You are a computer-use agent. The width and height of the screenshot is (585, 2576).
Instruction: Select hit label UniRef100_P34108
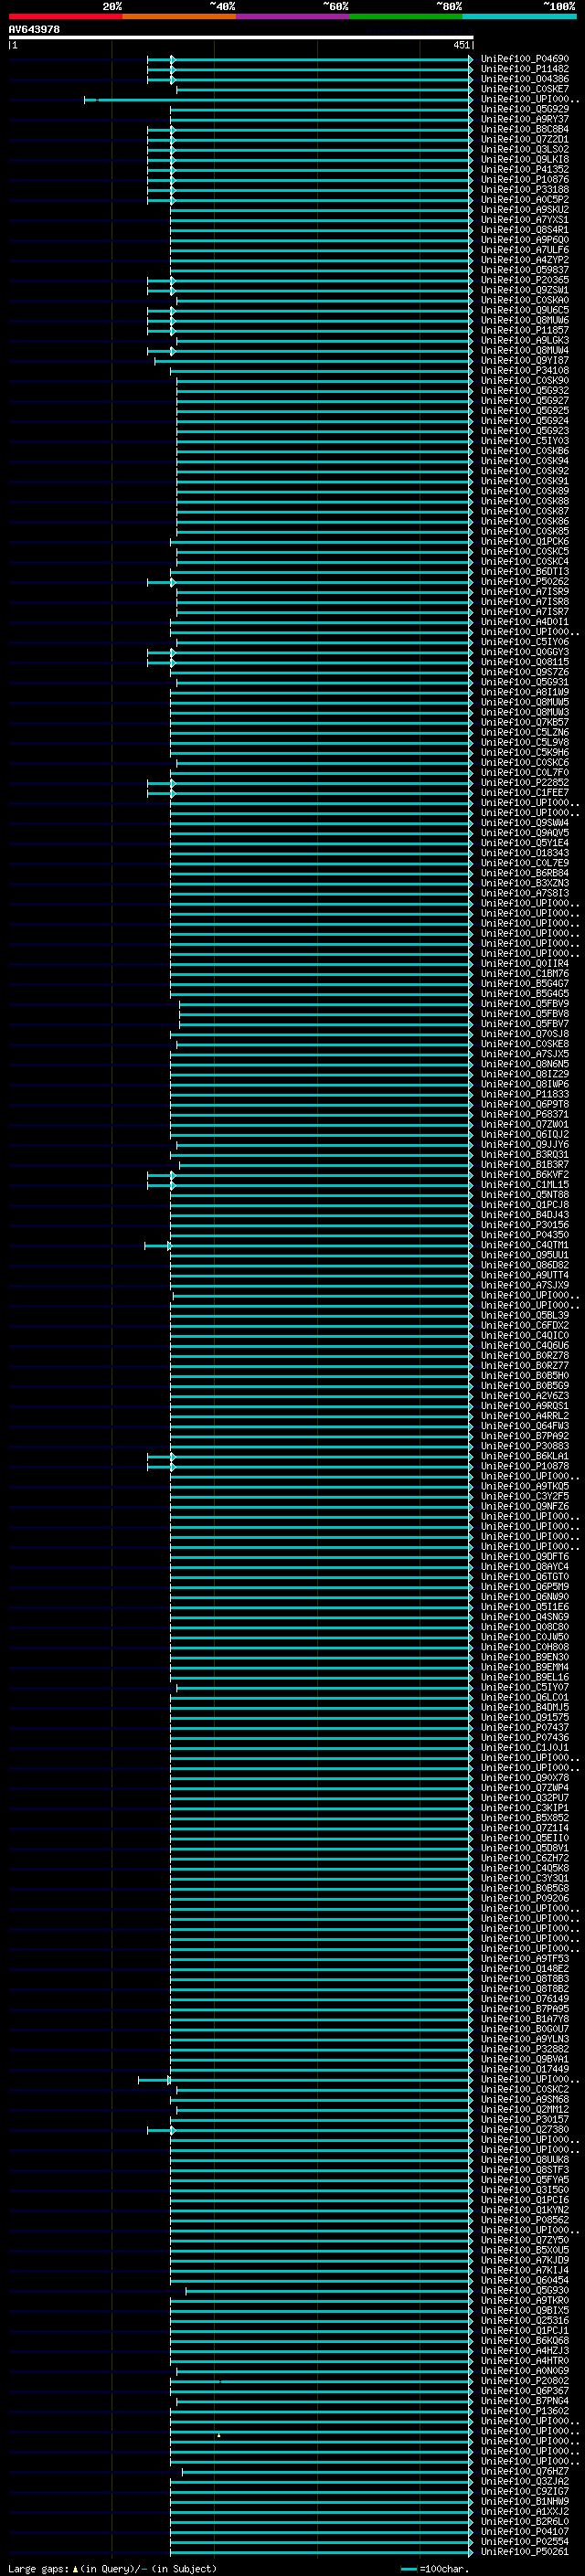coord(525,370)
